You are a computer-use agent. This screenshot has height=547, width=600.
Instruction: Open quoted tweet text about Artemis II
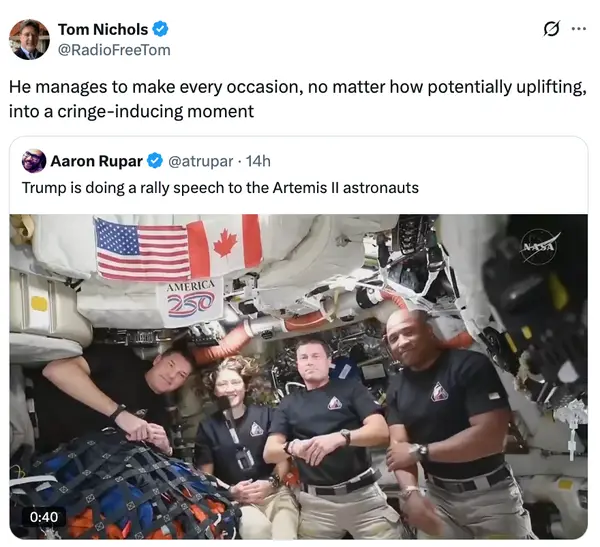tap(220, 188)
